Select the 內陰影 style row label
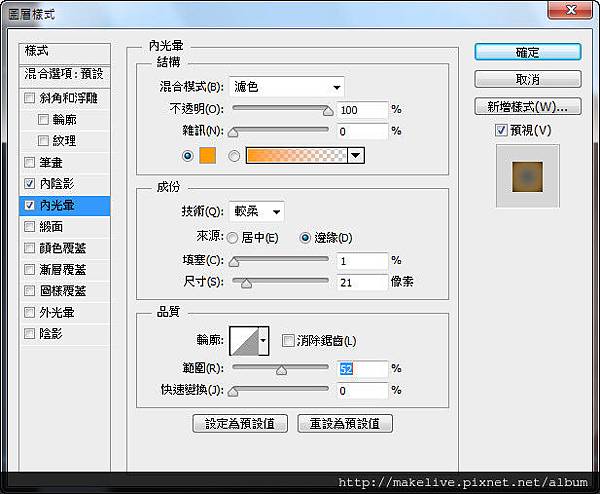 [x=57, y=184]
